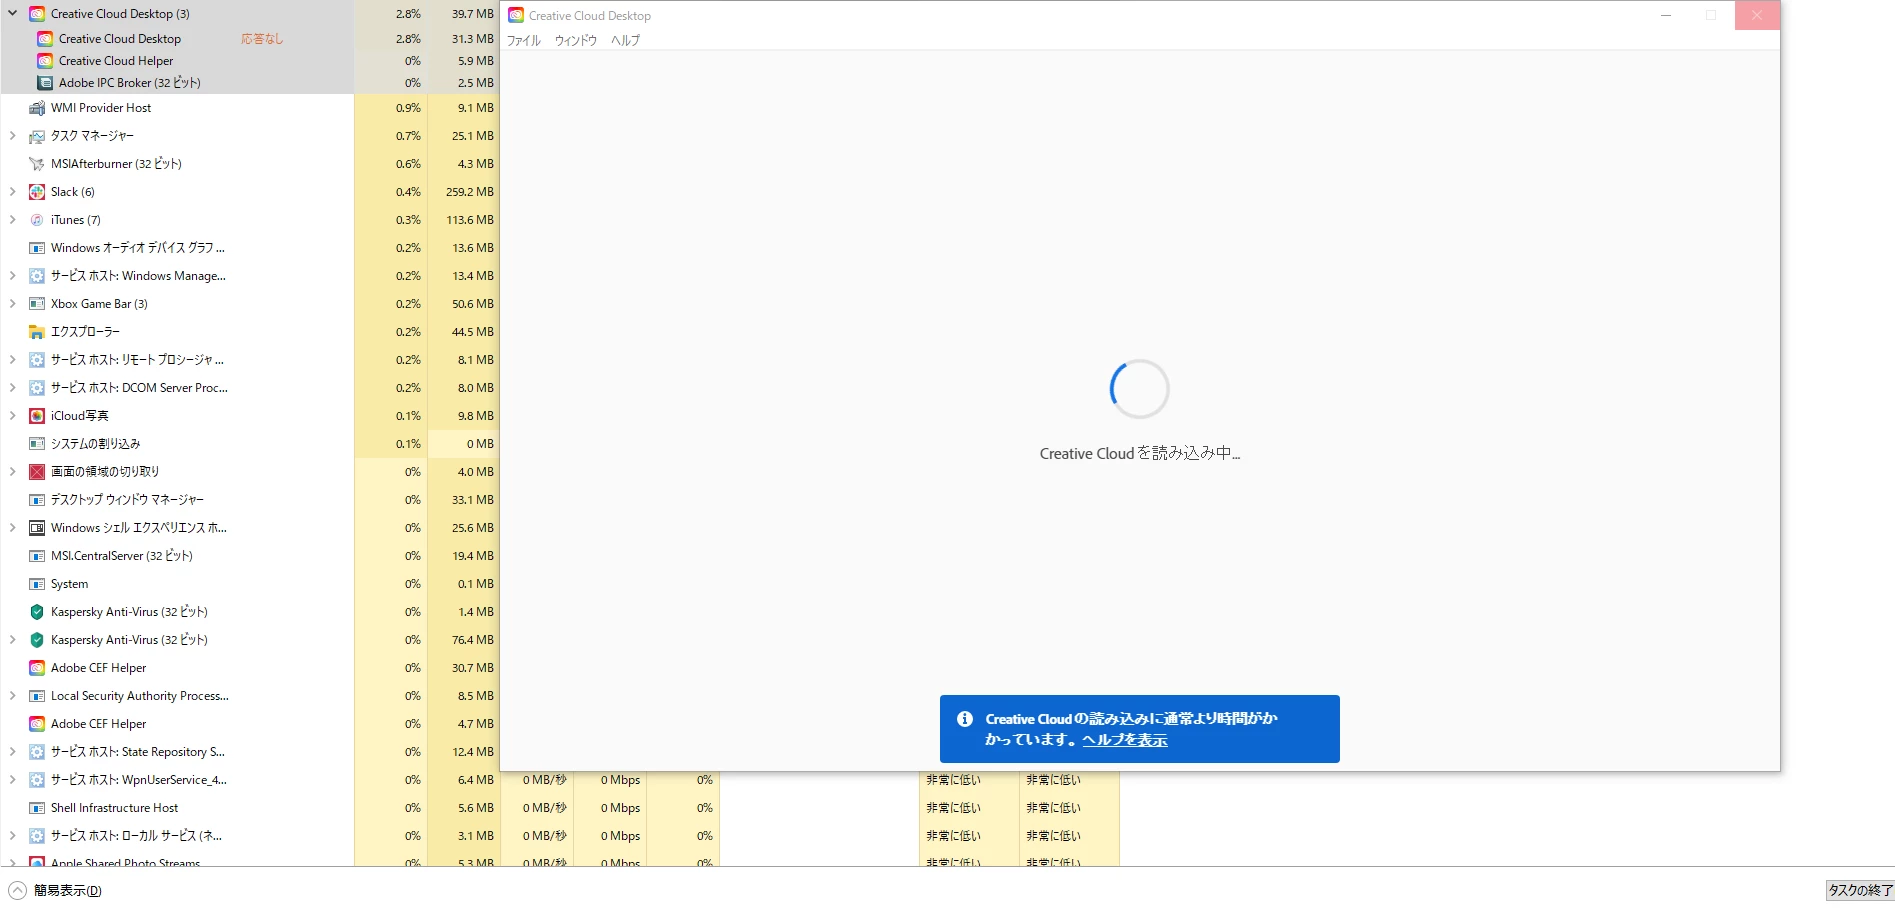This screenshot has width=1895, height=913.
Task: Click the Creative Cloudを読み込み中 loading text
Action: pos(1140,454)
